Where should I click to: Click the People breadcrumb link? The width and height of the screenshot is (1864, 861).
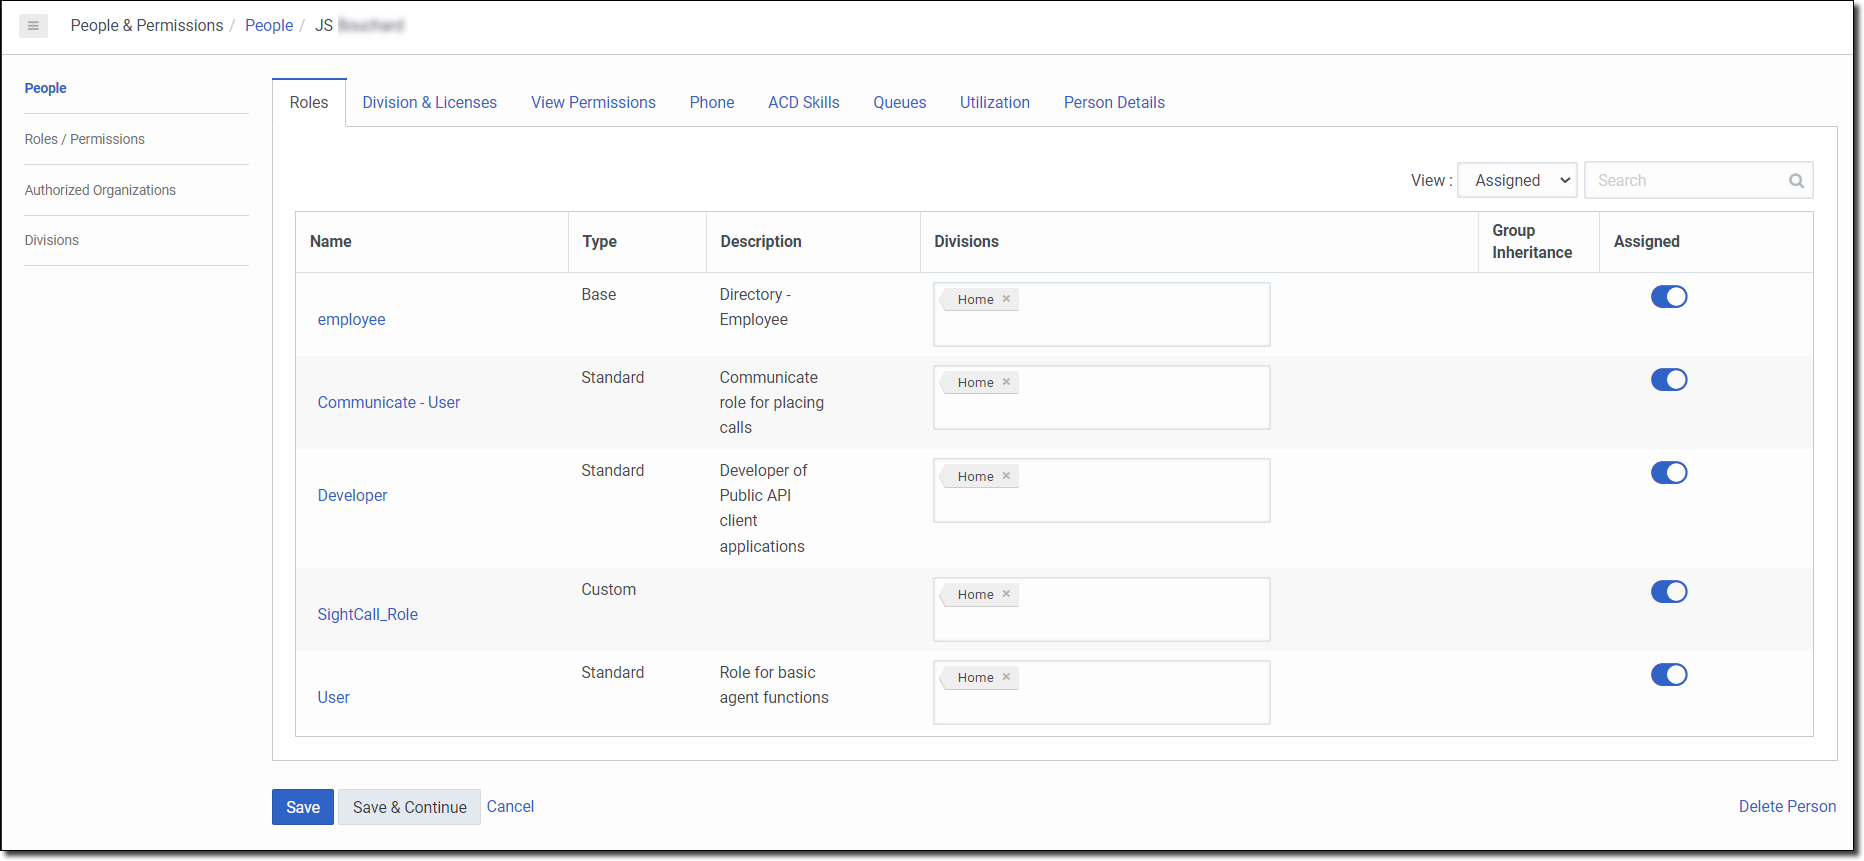tap(269, 26)
